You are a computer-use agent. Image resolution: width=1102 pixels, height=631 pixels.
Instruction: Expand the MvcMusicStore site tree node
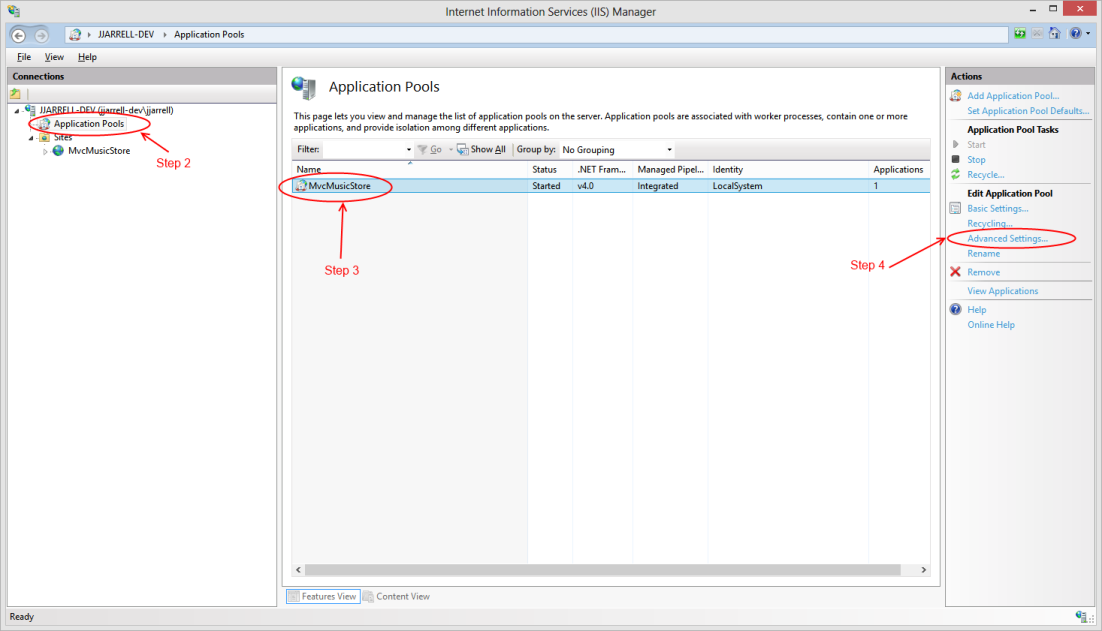click(45, 151)
